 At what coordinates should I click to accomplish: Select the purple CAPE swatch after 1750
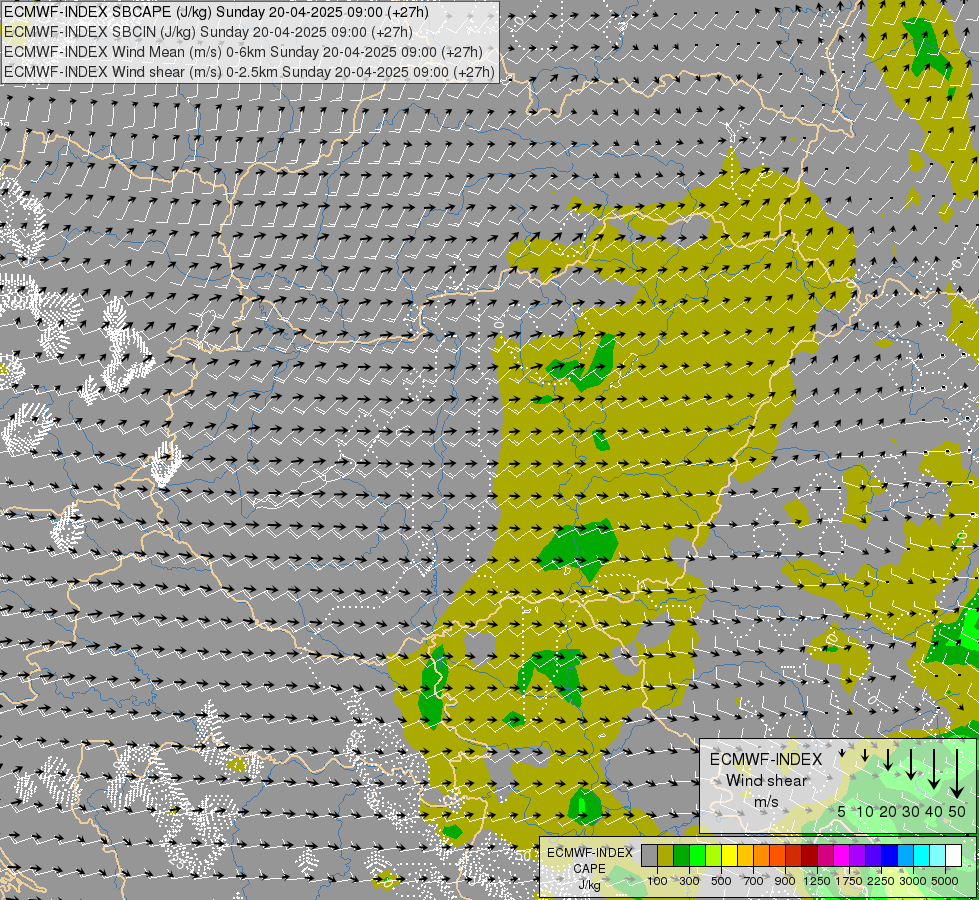857,855
